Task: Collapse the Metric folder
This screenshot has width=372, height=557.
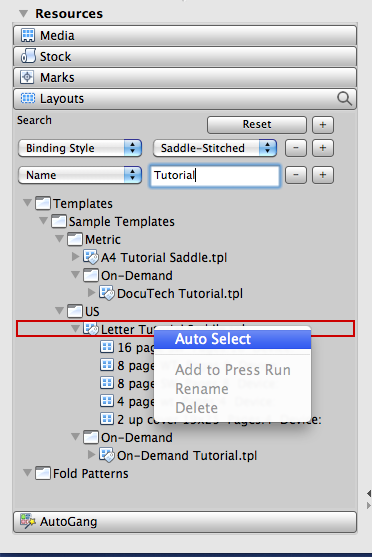Action: (x=59, y=239)
